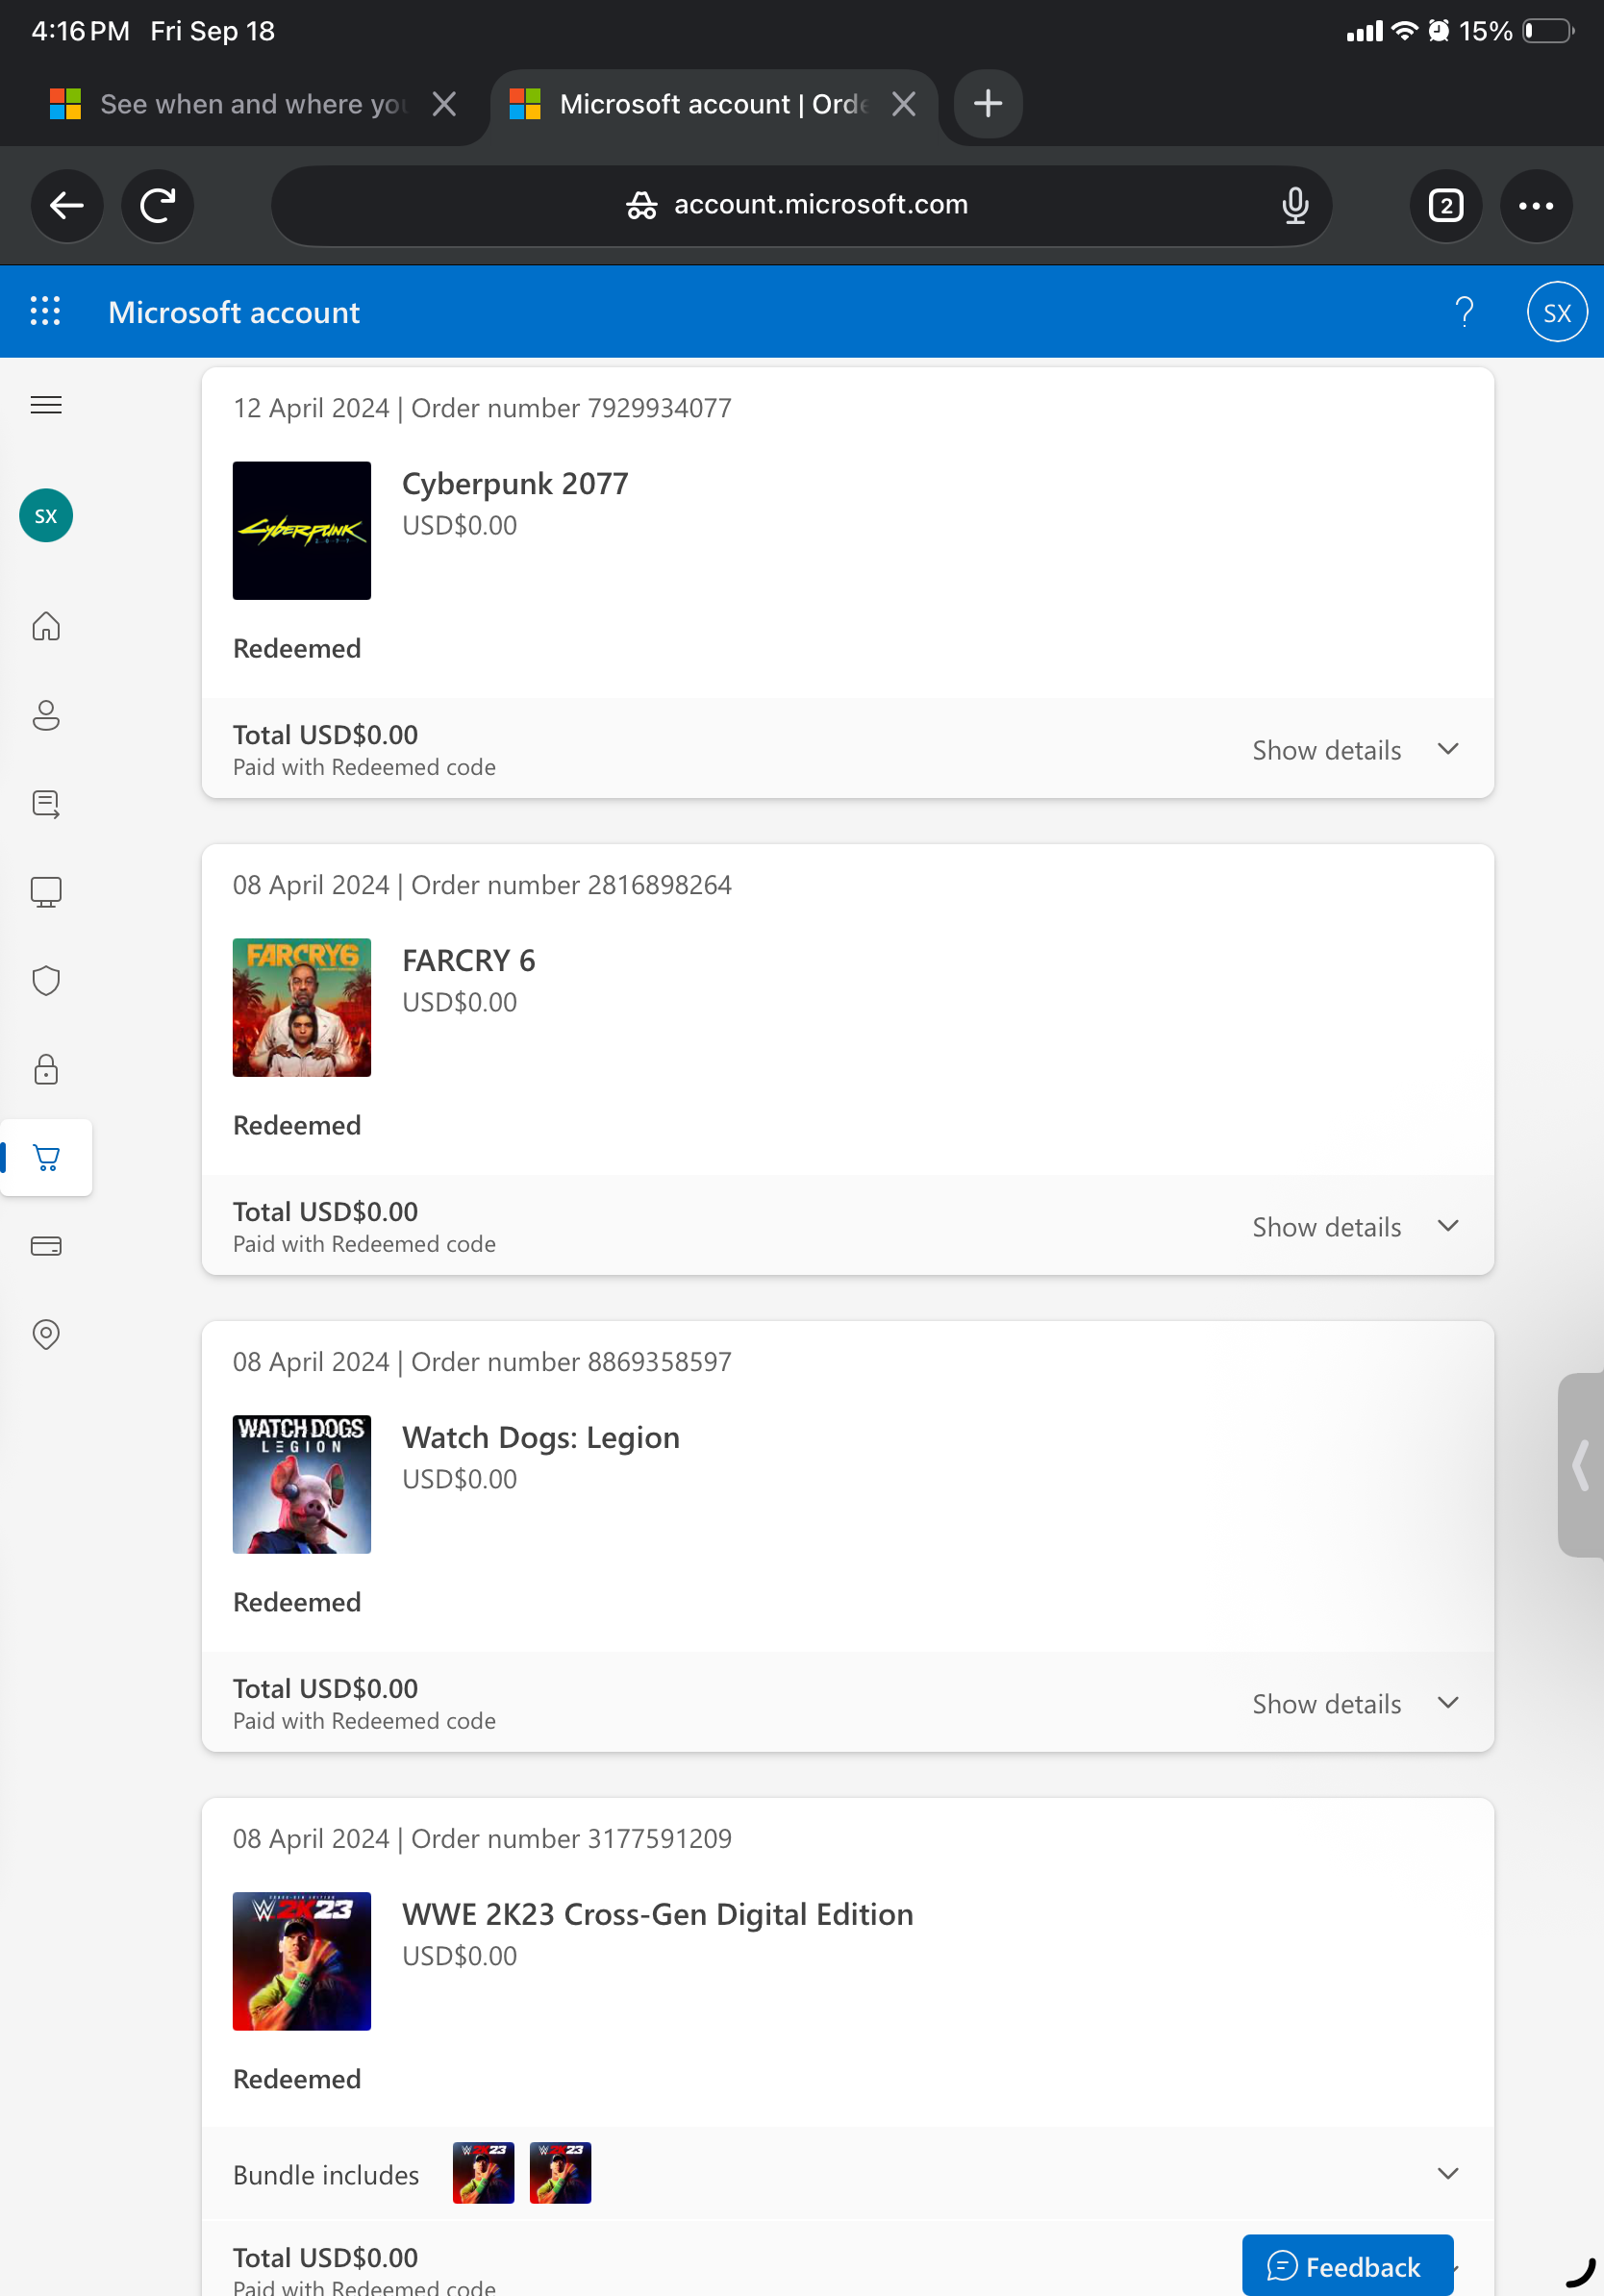Open Services & subscriptions sidebar icon
Image resolution: width=1604 pixels, height=2296 pixels.
[x=46, y=804]
